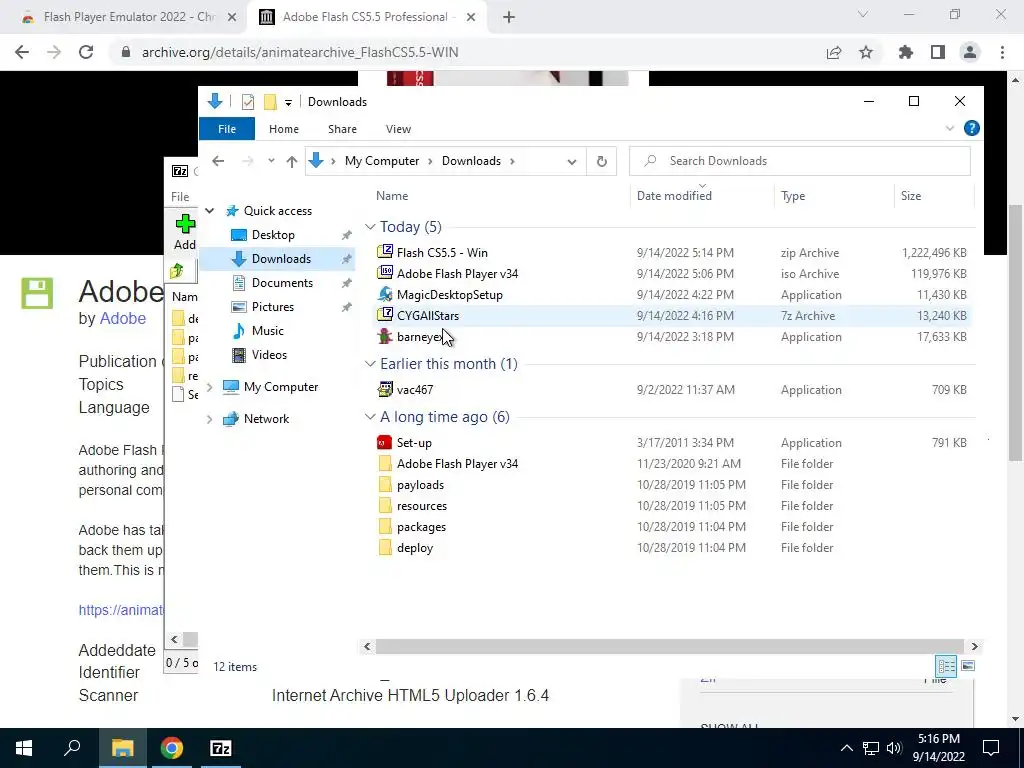Switch to details view in status bar
Image resolution: width=1024 pixels, height=768 pixels.
pos(946,666)
